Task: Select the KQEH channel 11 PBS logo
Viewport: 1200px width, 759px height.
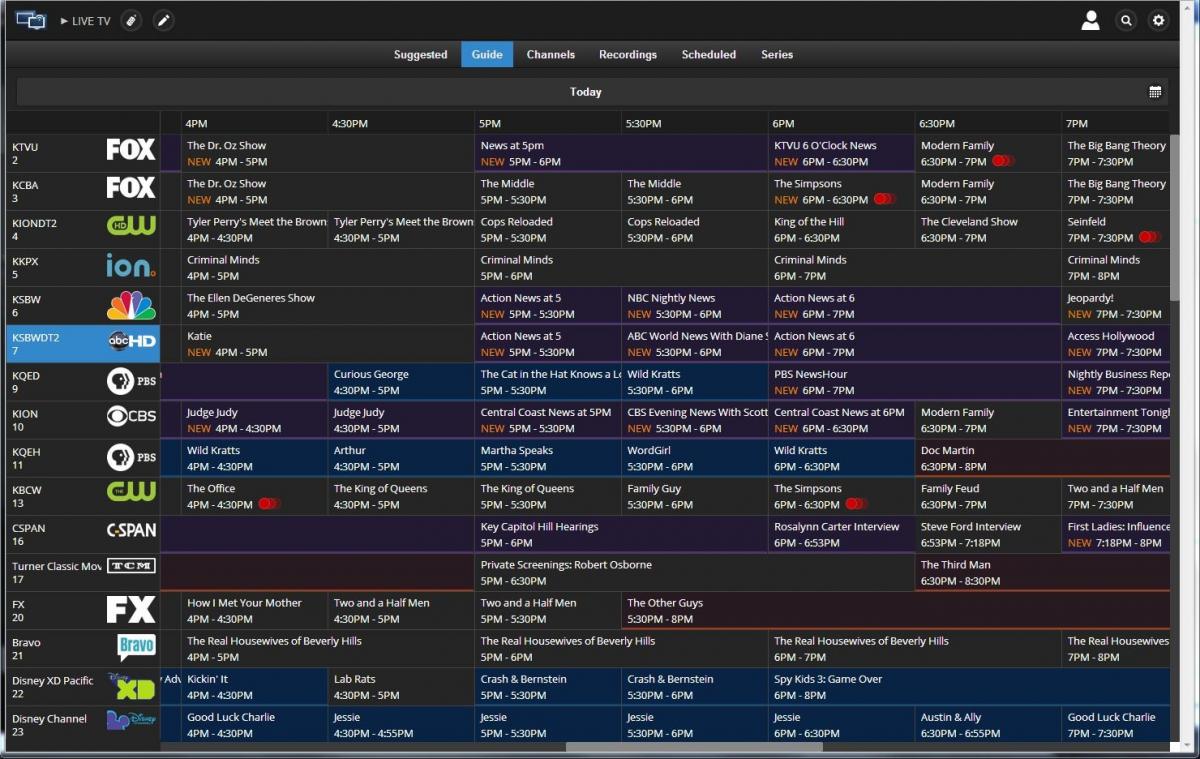Action: (x=131, y=456)
